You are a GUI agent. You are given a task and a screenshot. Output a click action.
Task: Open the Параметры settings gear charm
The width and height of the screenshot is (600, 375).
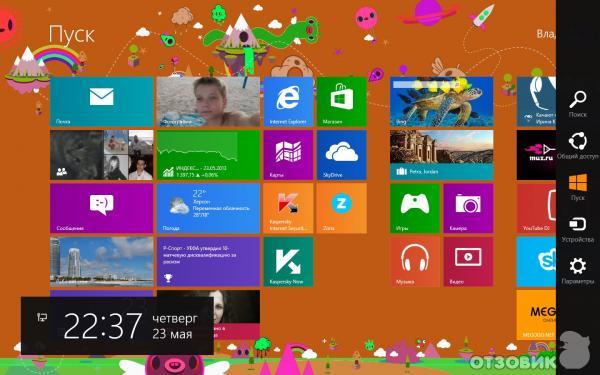pos(578,271)
